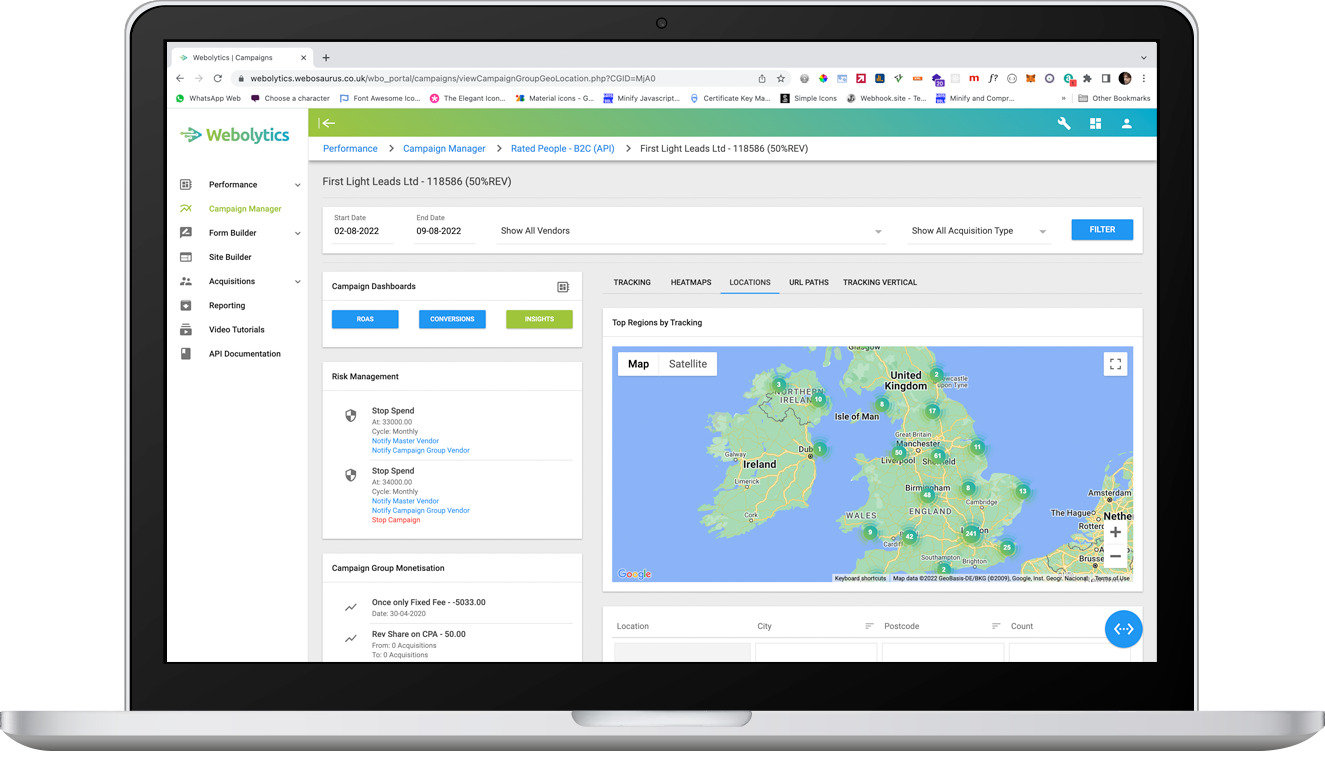
Task: Reload the current page
Action: (218, 78)
